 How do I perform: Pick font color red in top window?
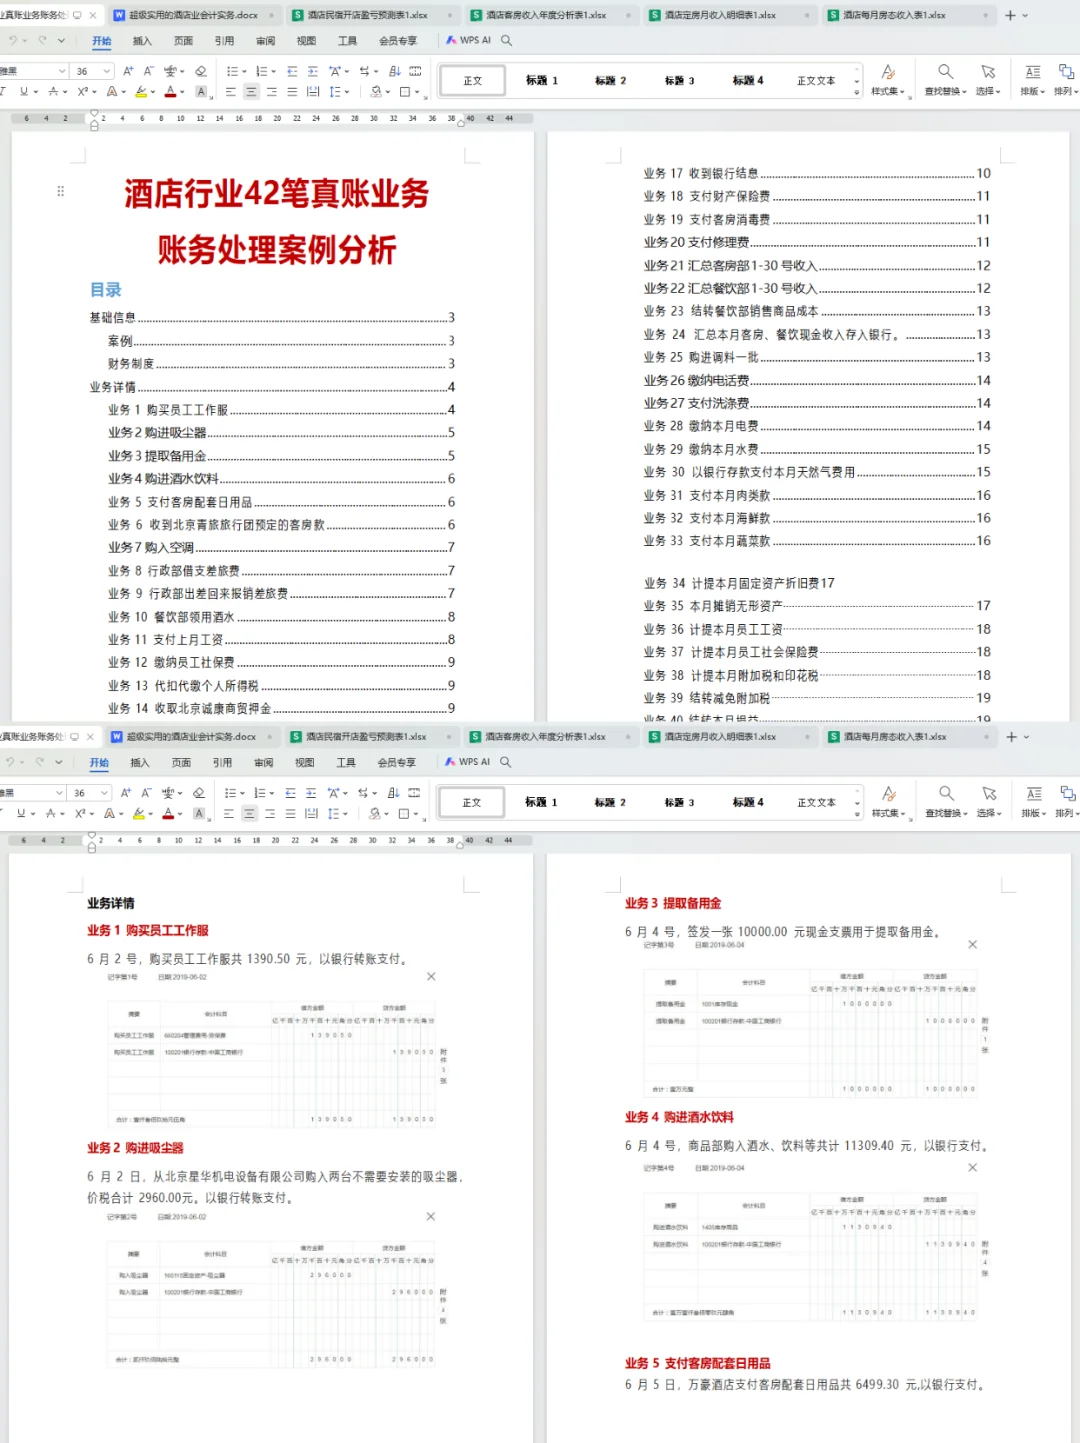(170, 92)
